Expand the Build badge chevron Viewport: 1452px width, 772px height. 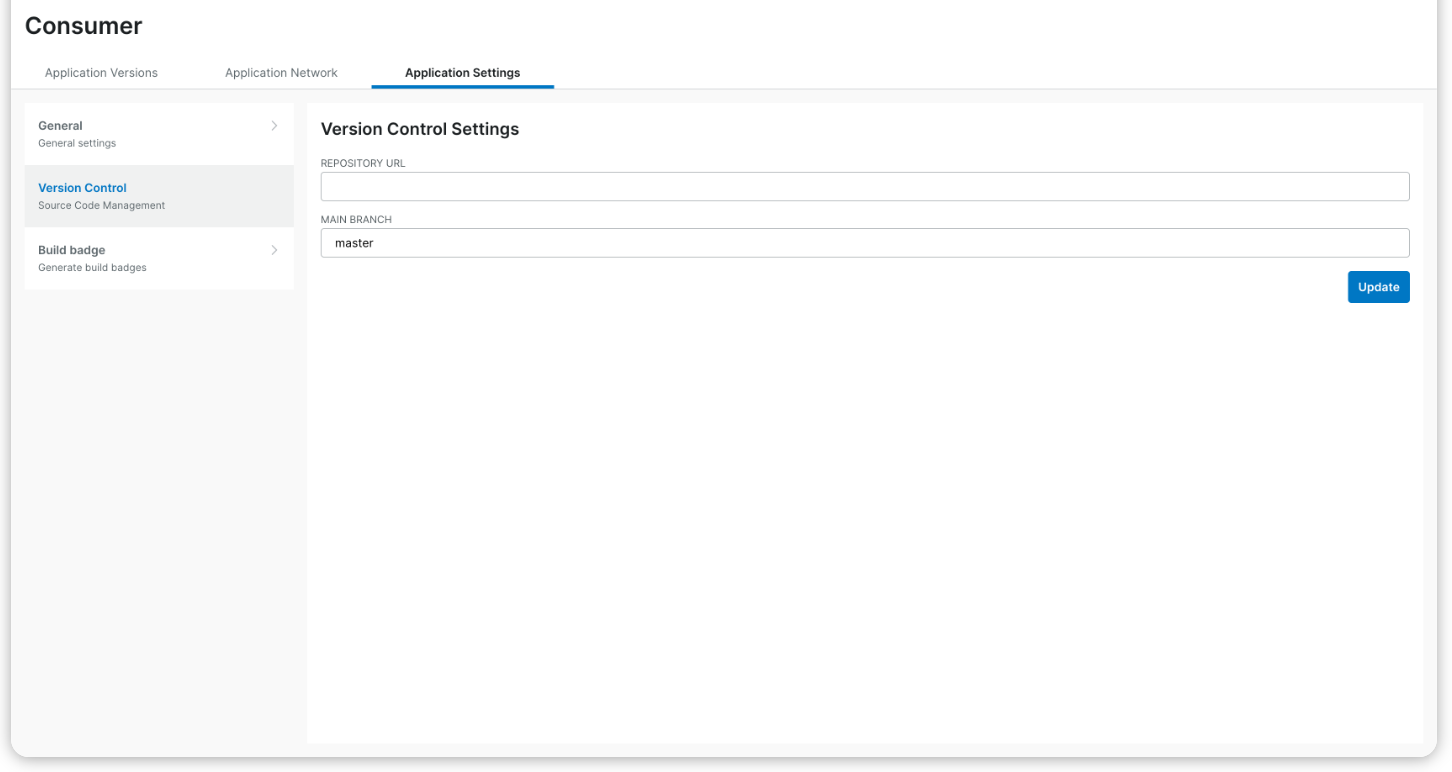coord(274,249)
